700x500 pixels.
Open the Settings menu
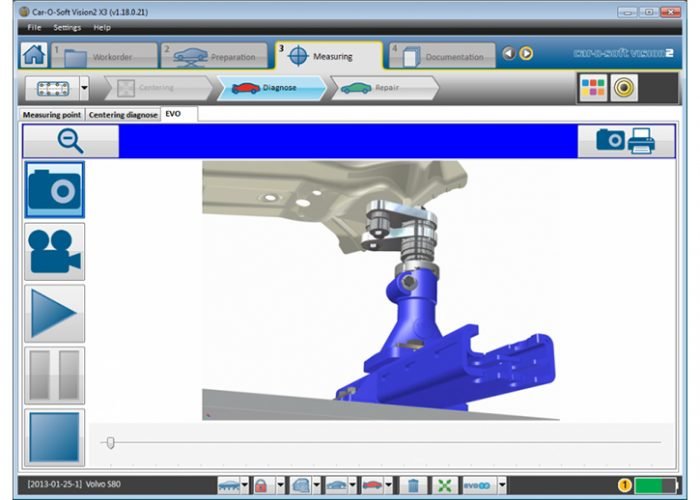(x=67, y=28)
